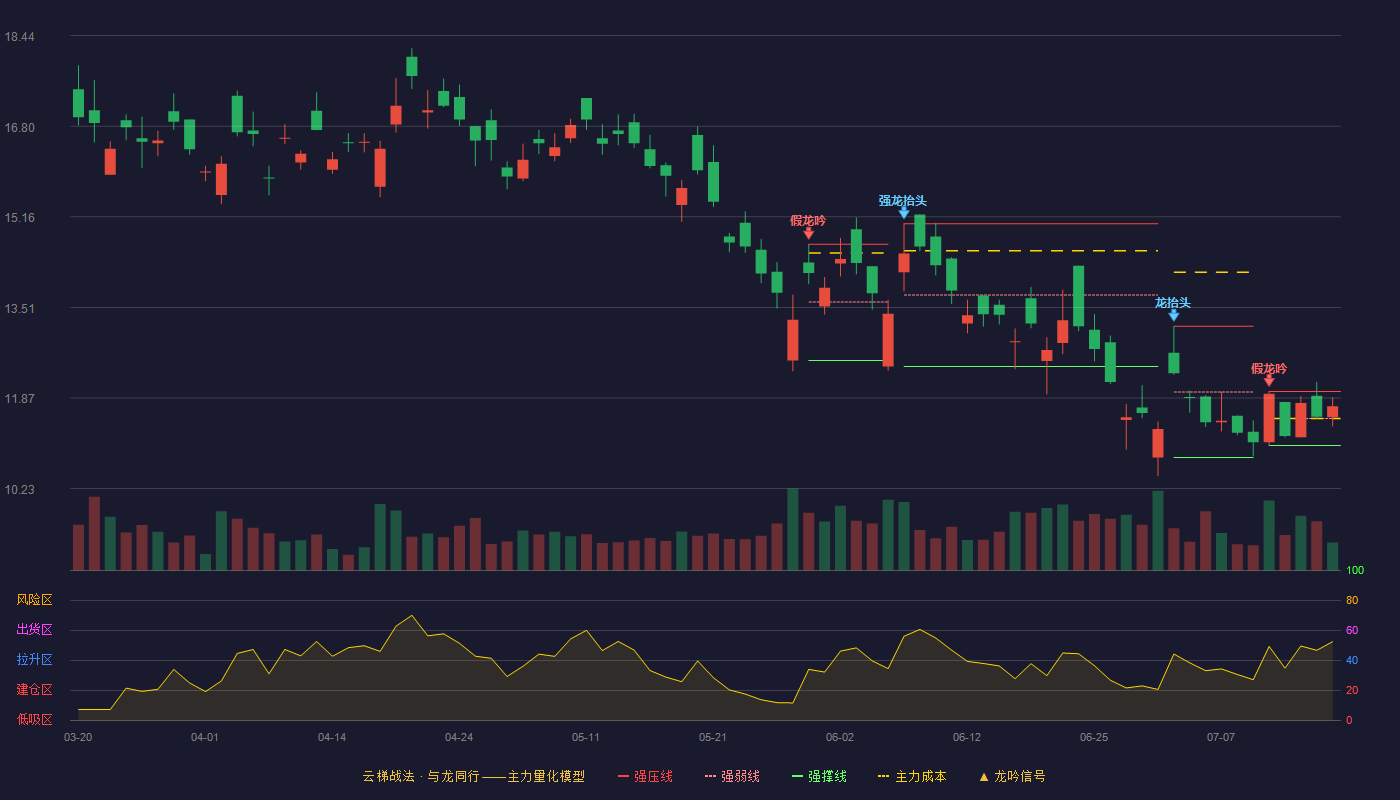Click the 06-02 date label
The height and width of the screenshot is (800, 1400).
tap(840, 737)
